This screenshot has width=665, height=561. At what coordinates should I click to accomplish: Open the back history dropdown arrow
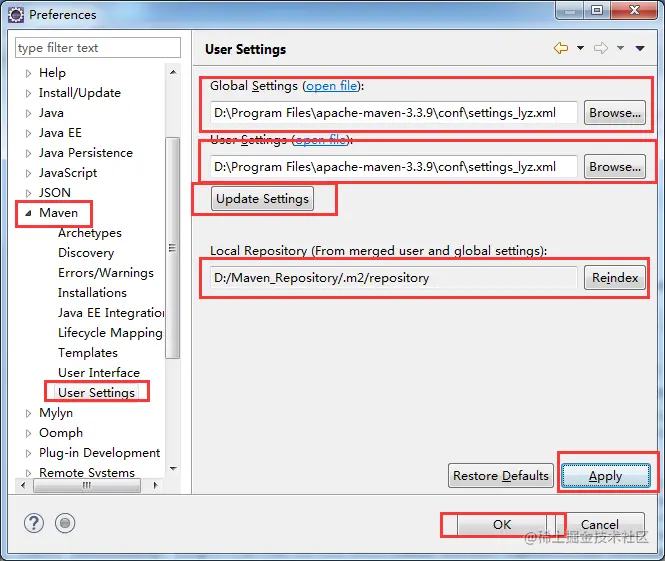580,48
